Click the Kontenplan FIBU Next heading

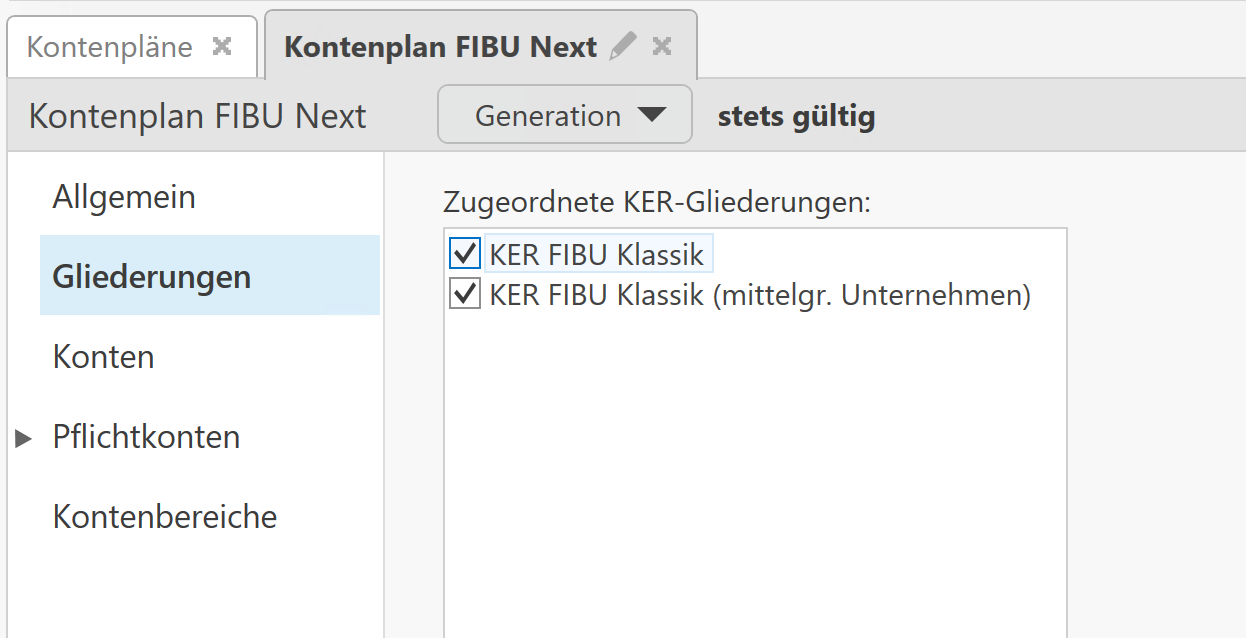(x=198, y=116)
